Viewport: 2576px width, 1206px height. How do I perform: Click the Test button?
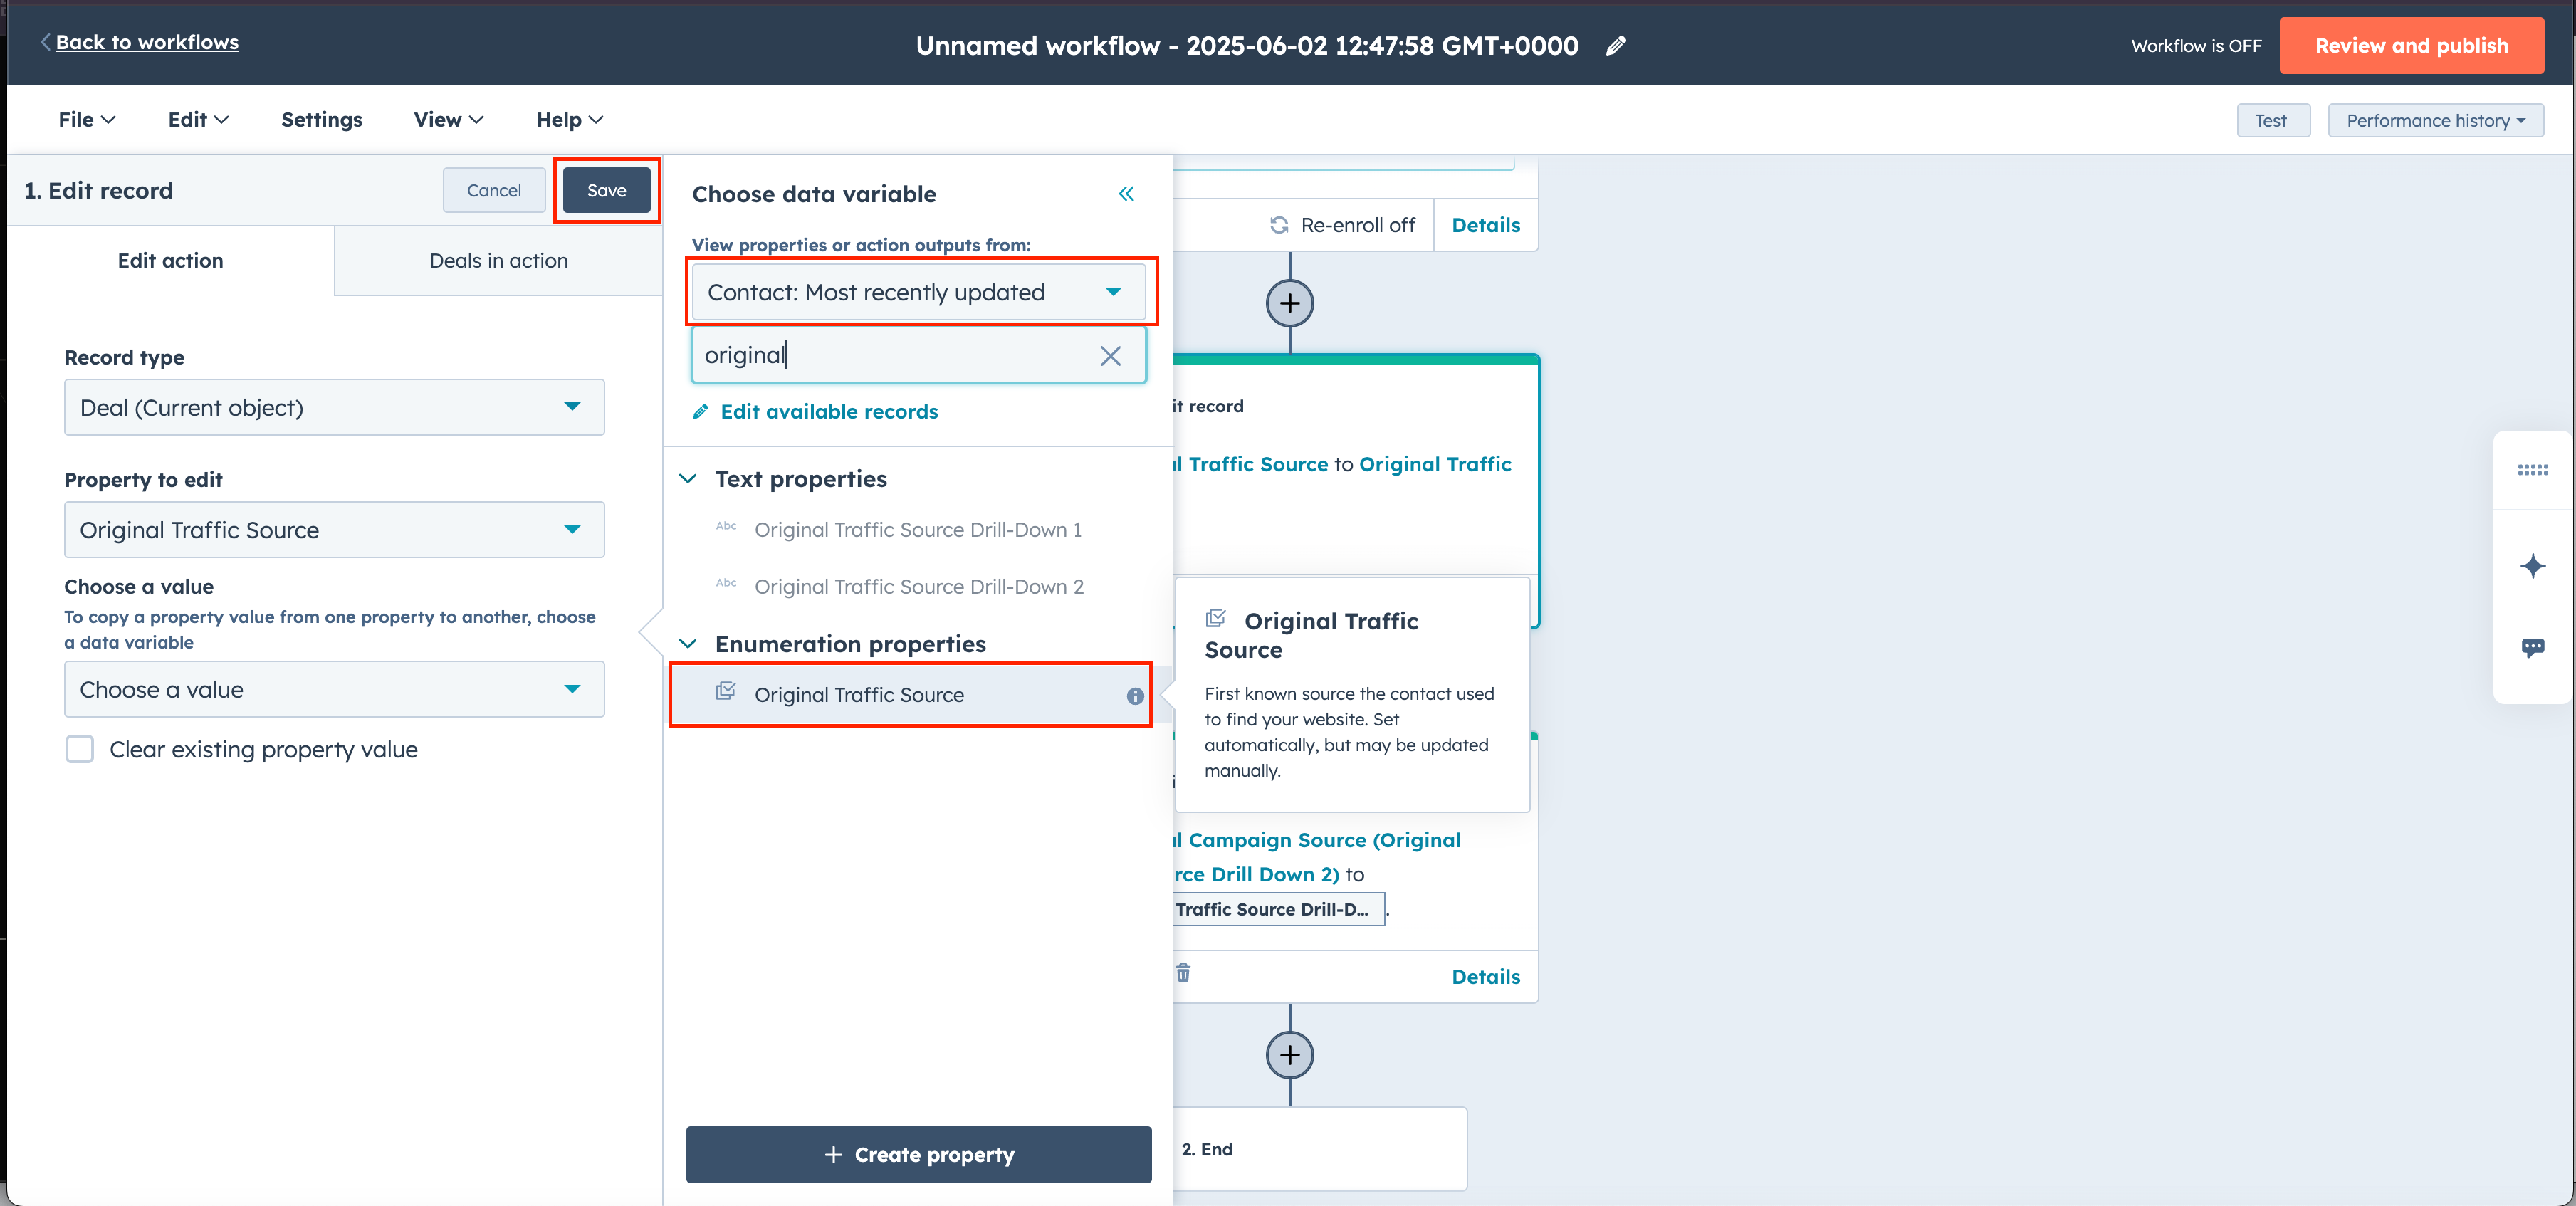click(x=2272, y=120)
